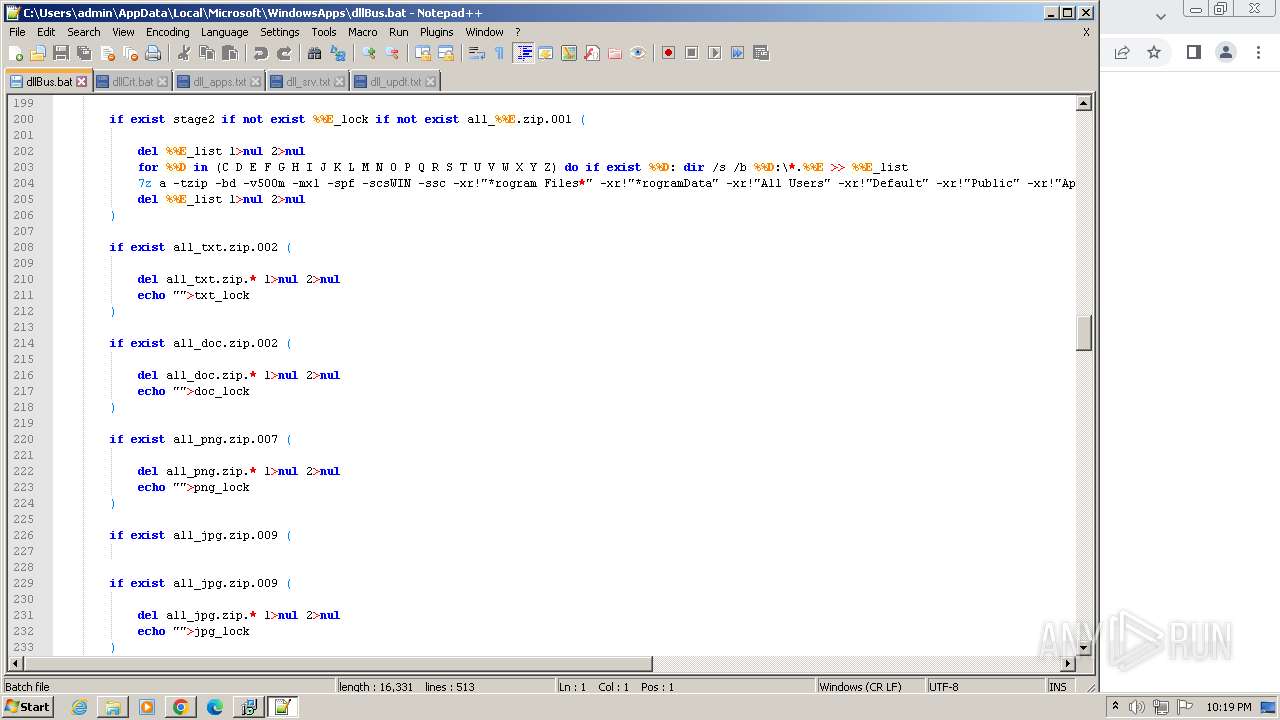The image size is (1280, 720).
Task: Toggle synchronized vertical scrolling
Action: pos(423,53)
